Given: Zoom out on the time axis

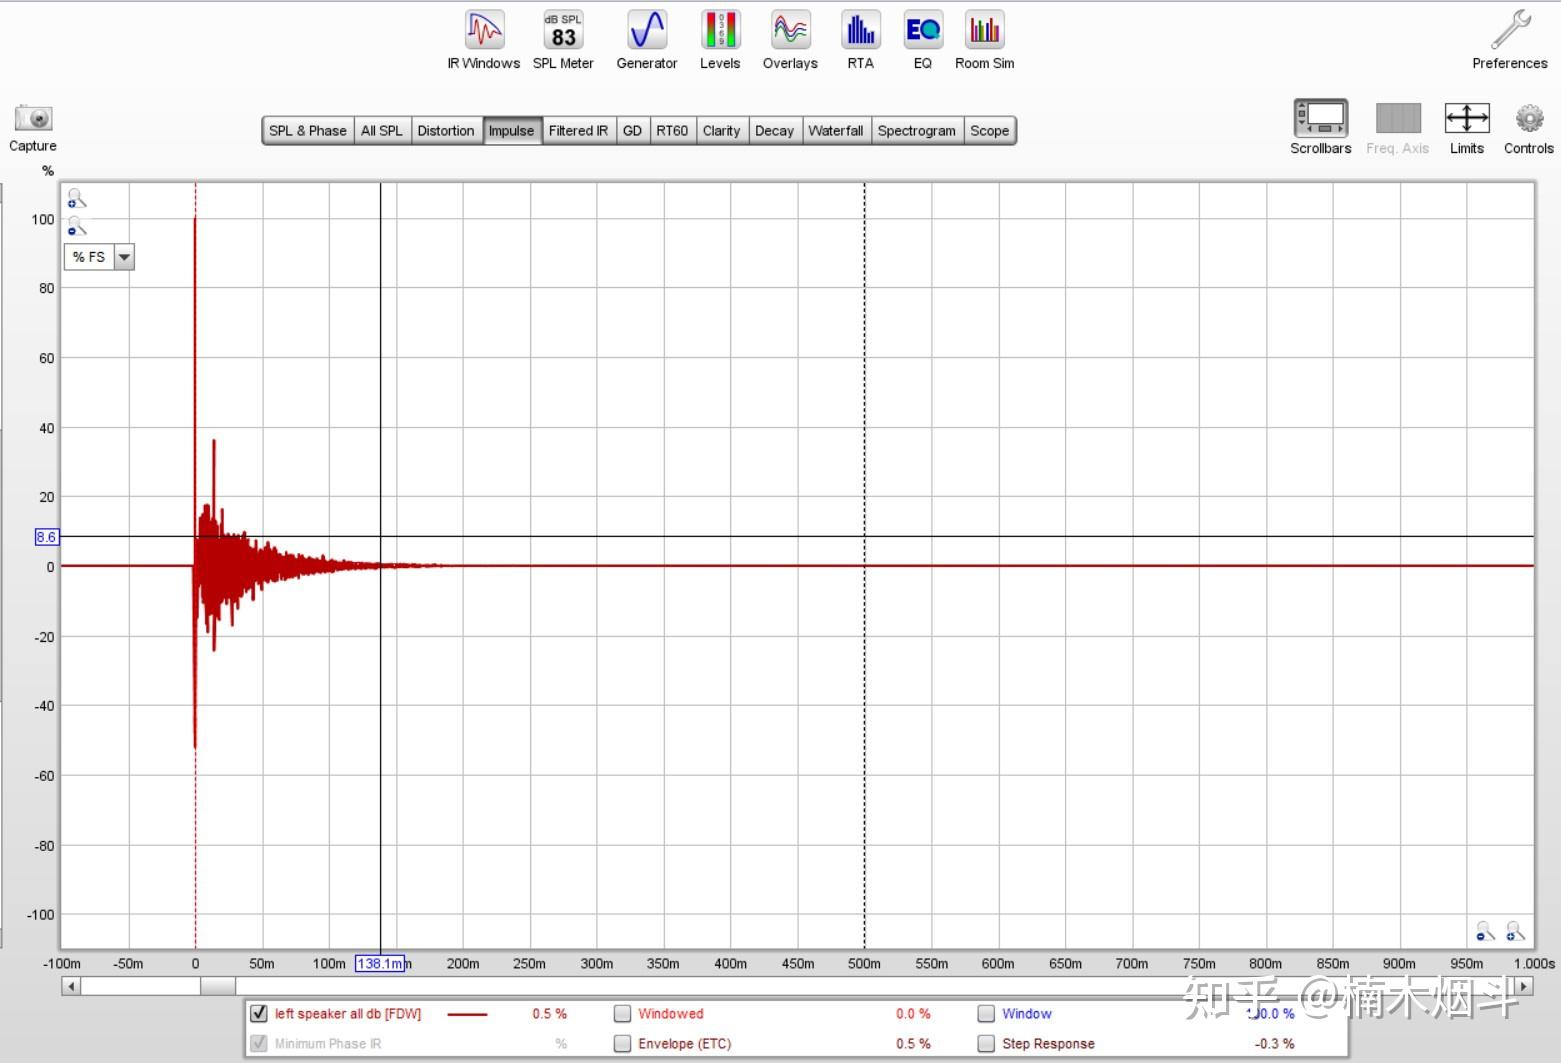Looking at the screenshot, I should coord(1486,932).
